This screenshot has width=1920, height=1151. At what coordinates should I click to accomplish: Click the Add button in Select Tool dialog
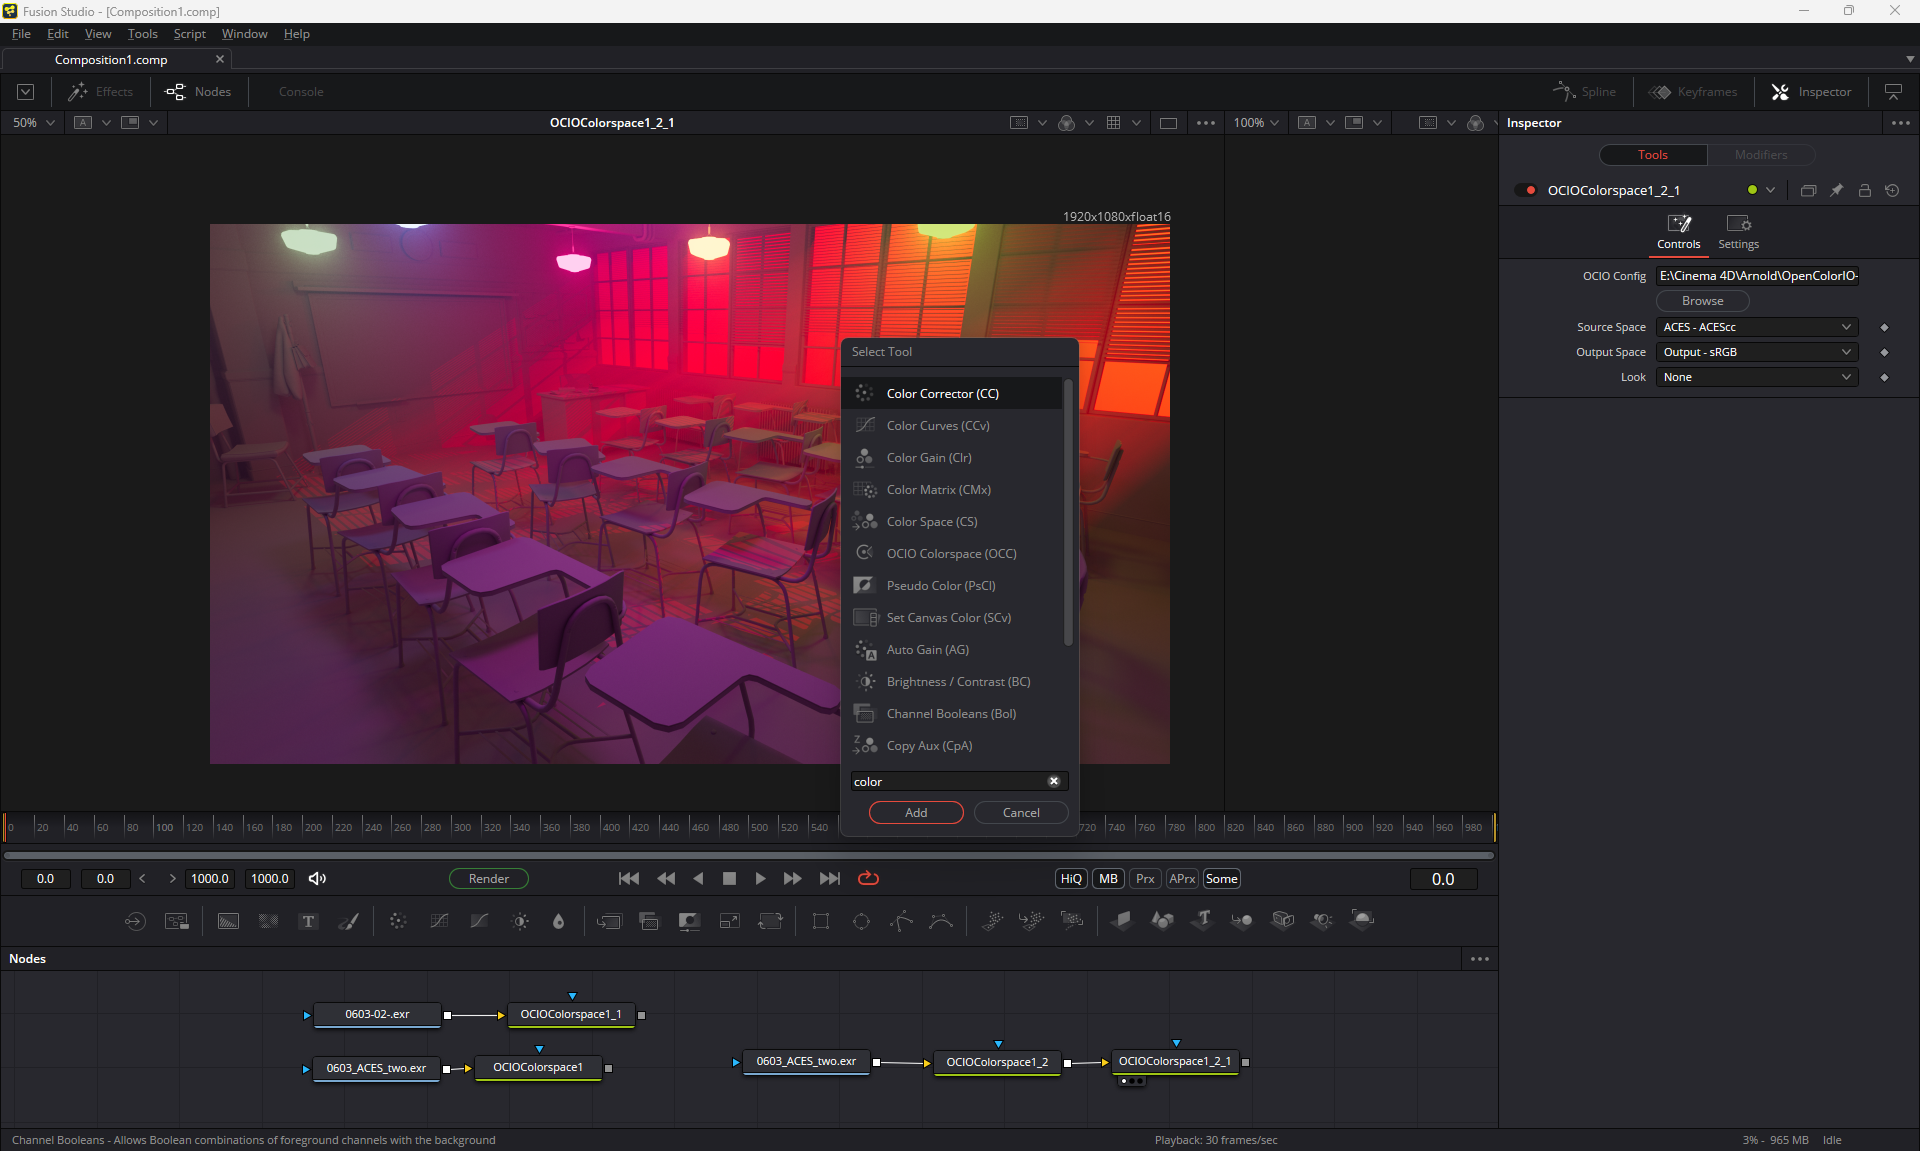[x=916, y=813]
